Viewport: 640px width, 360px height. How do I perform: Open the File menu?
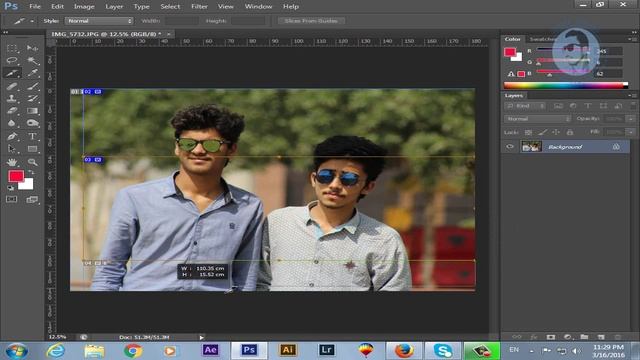(35, 7)
